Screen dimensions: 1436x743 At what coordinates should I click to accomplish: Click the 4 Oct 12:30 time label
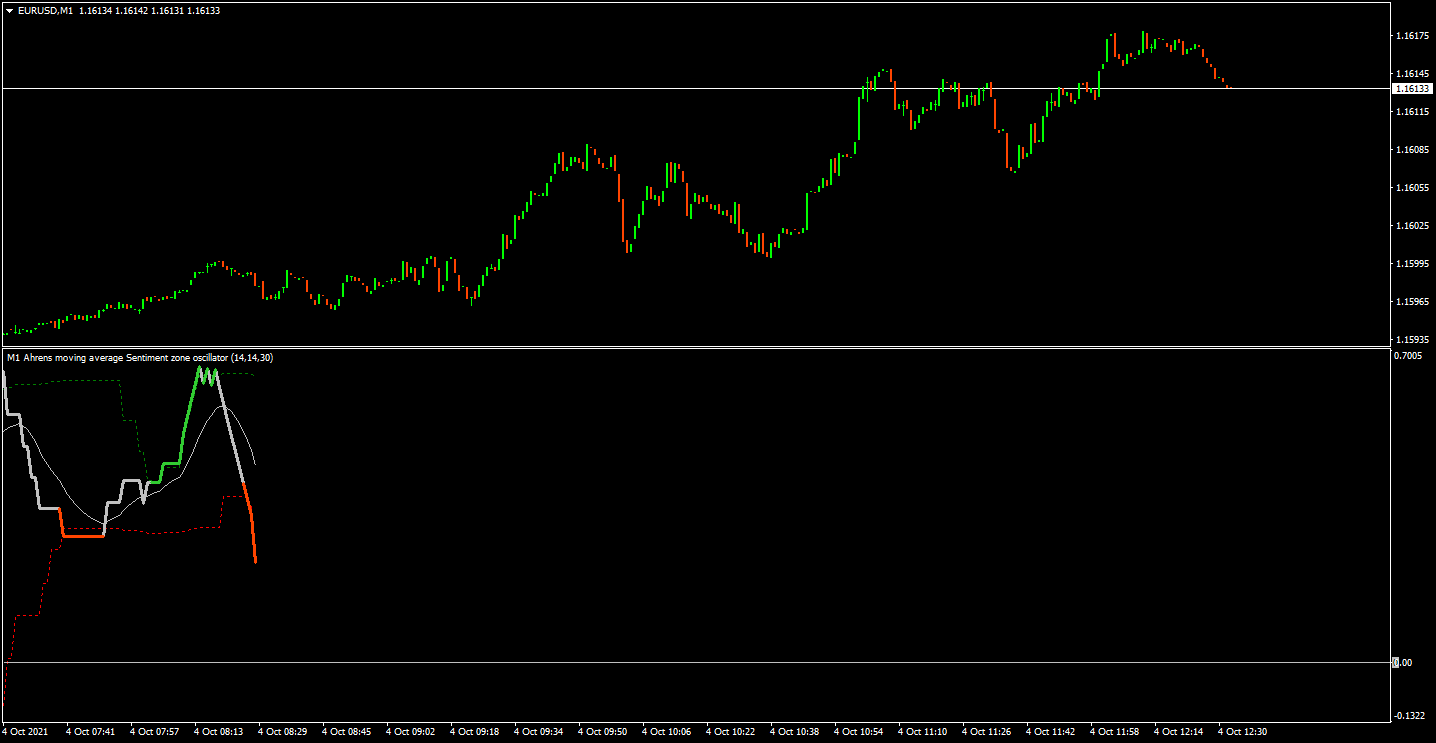1243,732
